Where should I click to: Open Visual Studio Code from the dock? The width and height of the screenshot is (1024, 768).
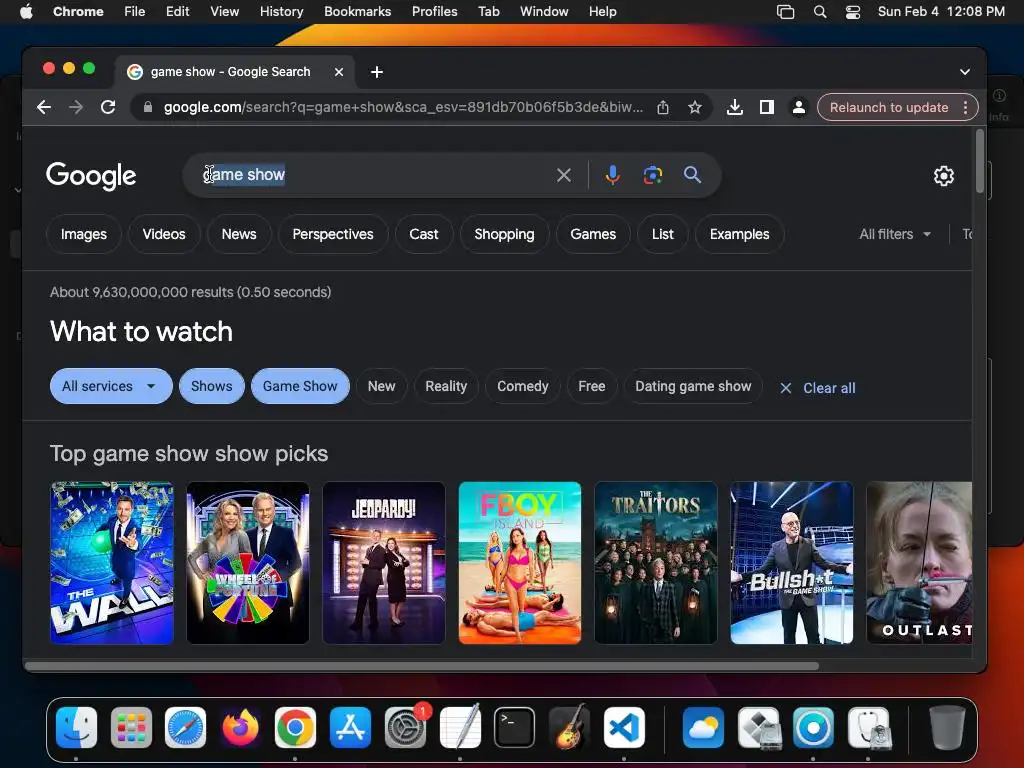pyautogui.click(x=624, y=728)
